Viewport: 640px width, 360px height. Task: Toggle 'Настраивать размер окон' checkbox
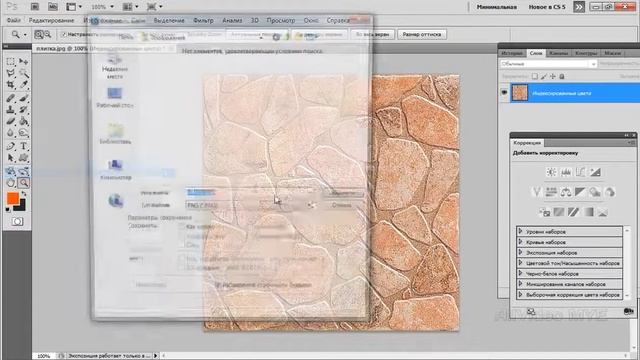(x=64, y=35)
